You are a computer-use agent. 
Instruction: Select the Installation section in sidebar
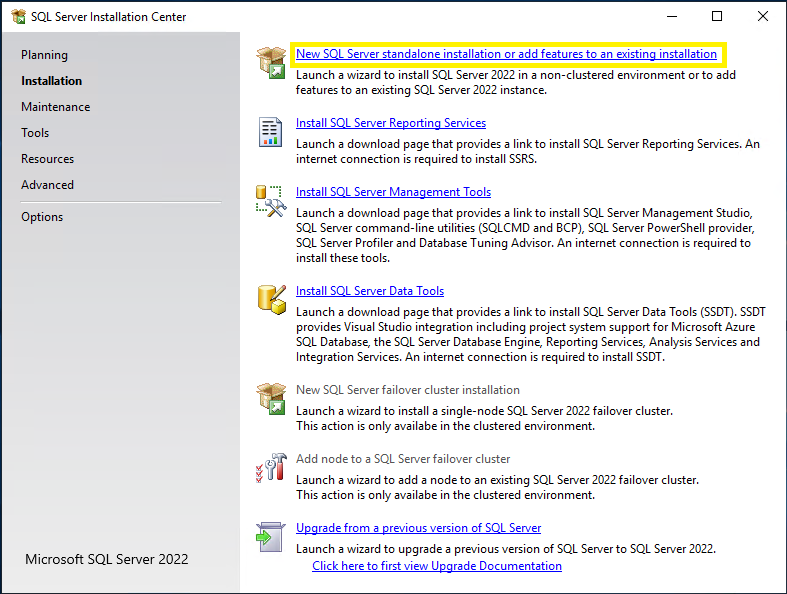[x=52, y=81]
